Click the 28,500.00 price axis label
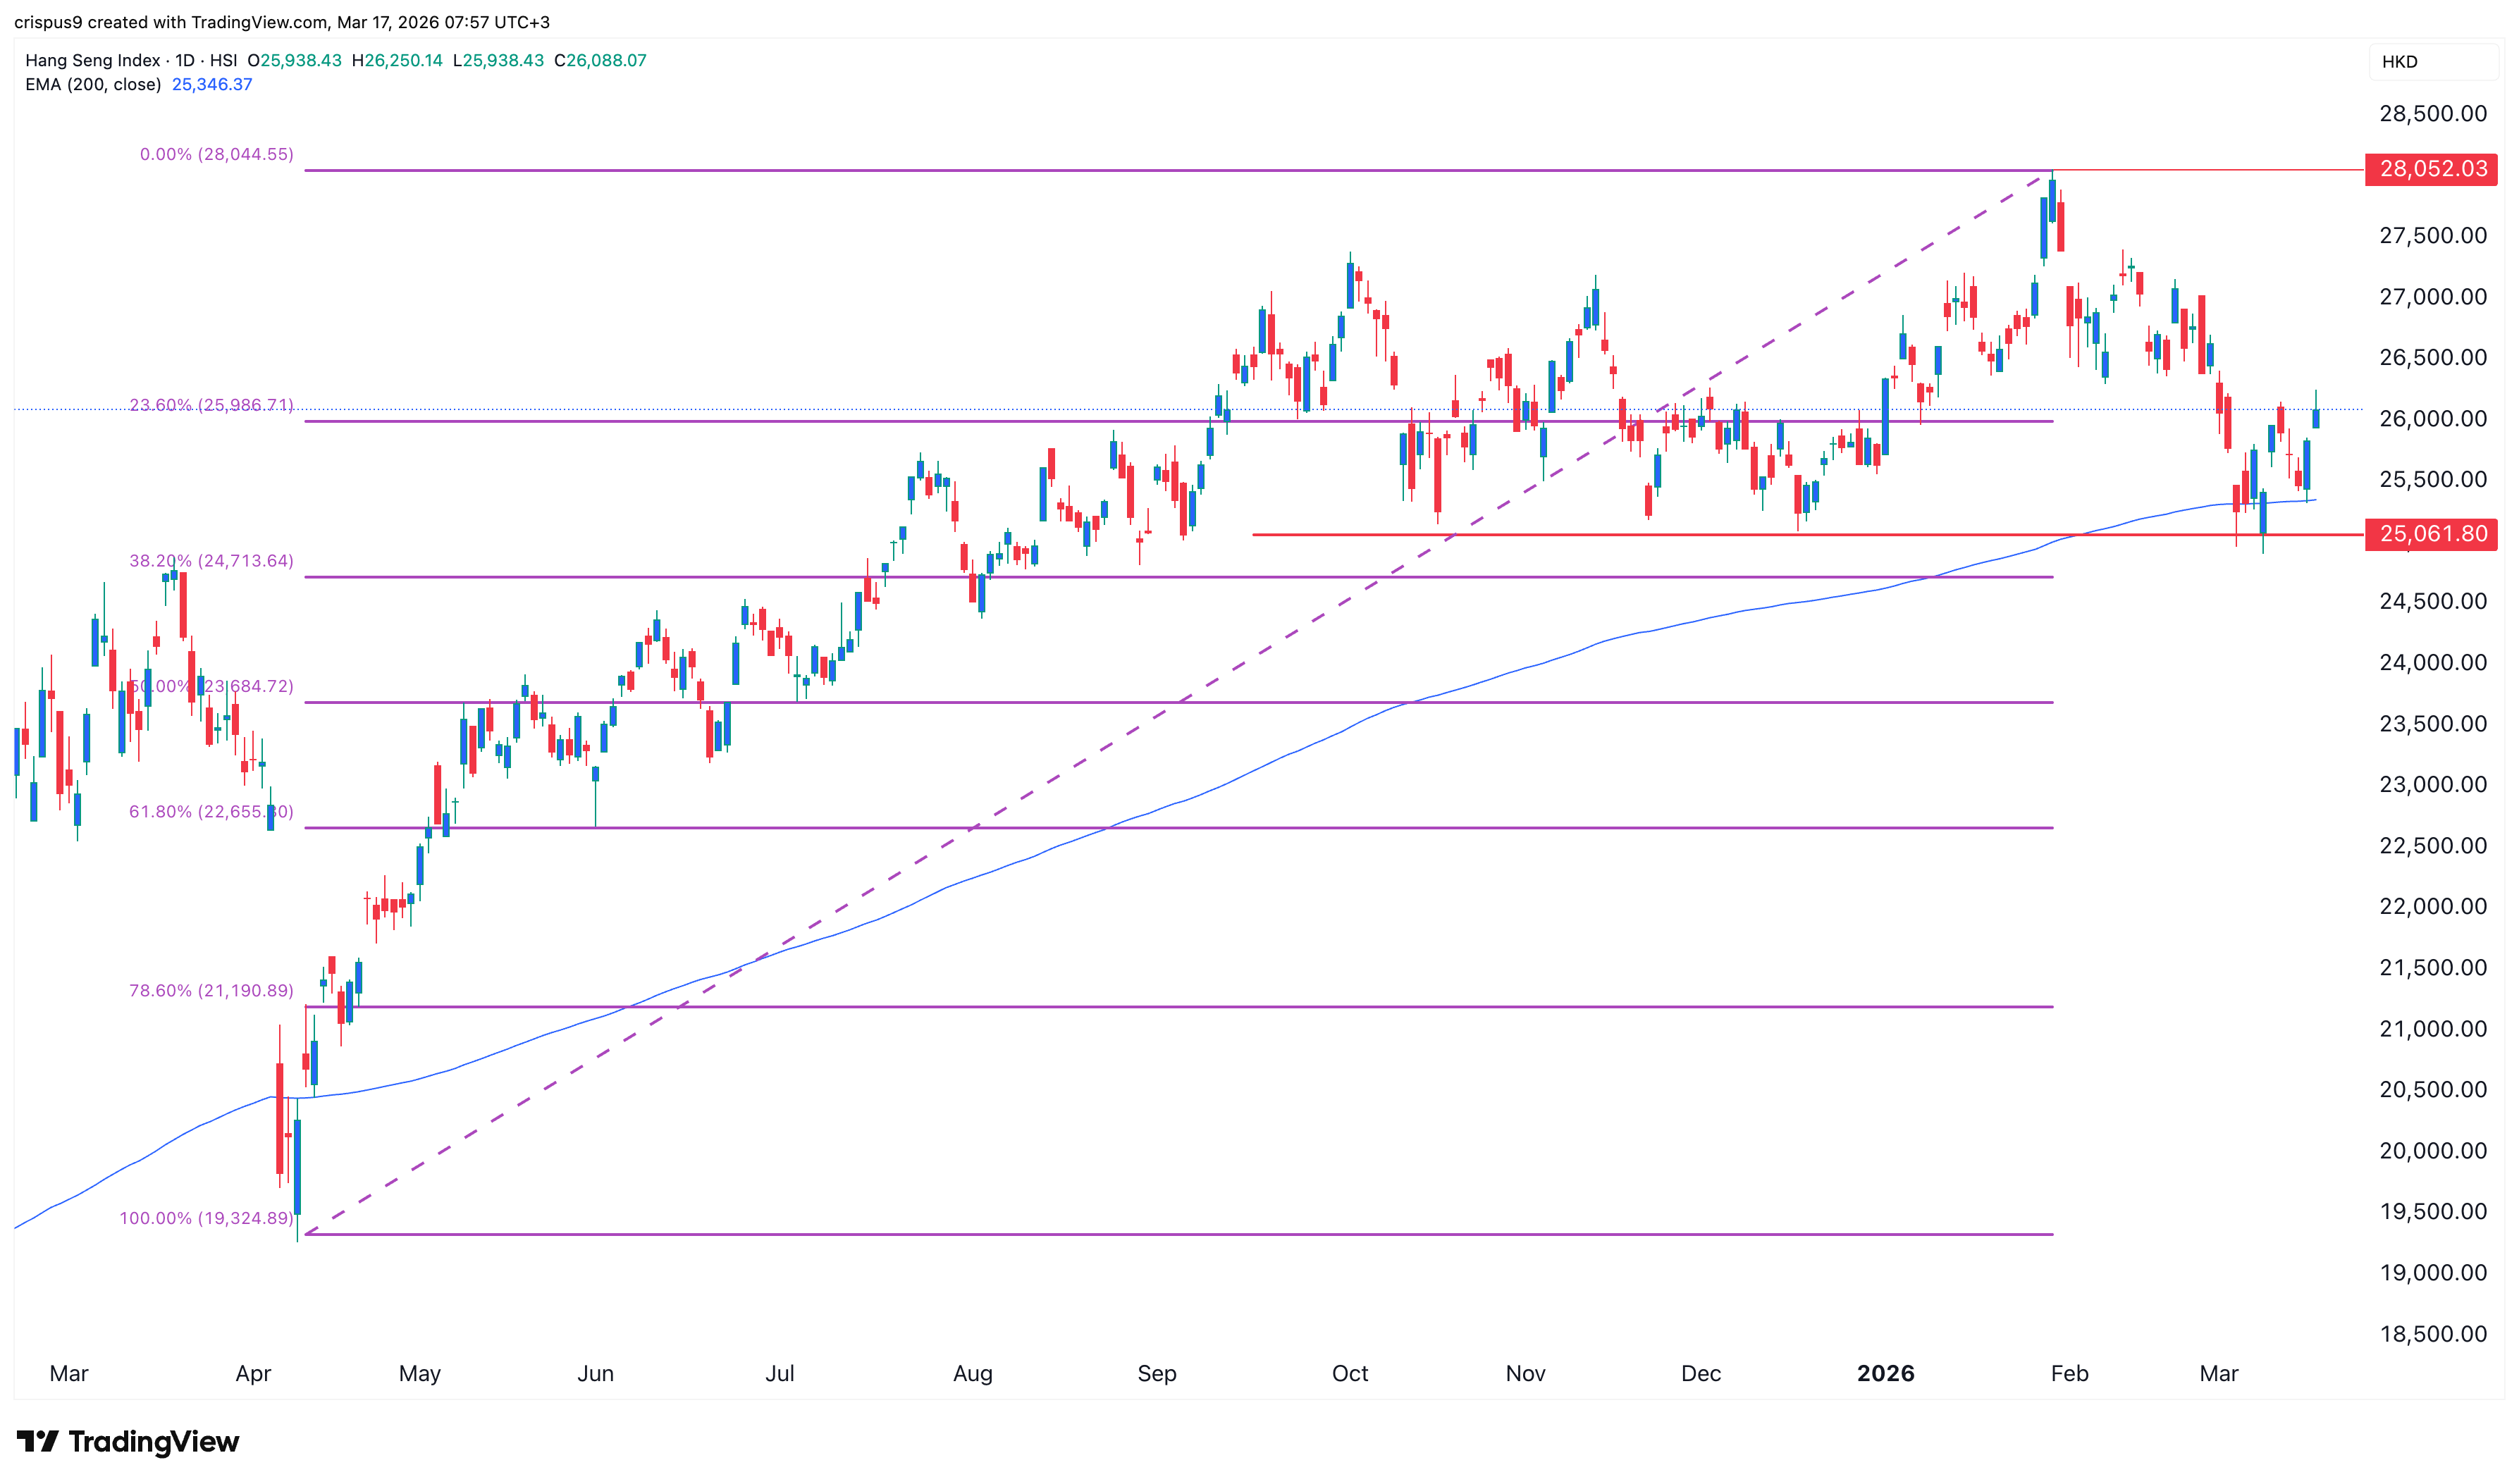The width and height of the screenshot is (2519, 1484). [x=2432, y=114]
